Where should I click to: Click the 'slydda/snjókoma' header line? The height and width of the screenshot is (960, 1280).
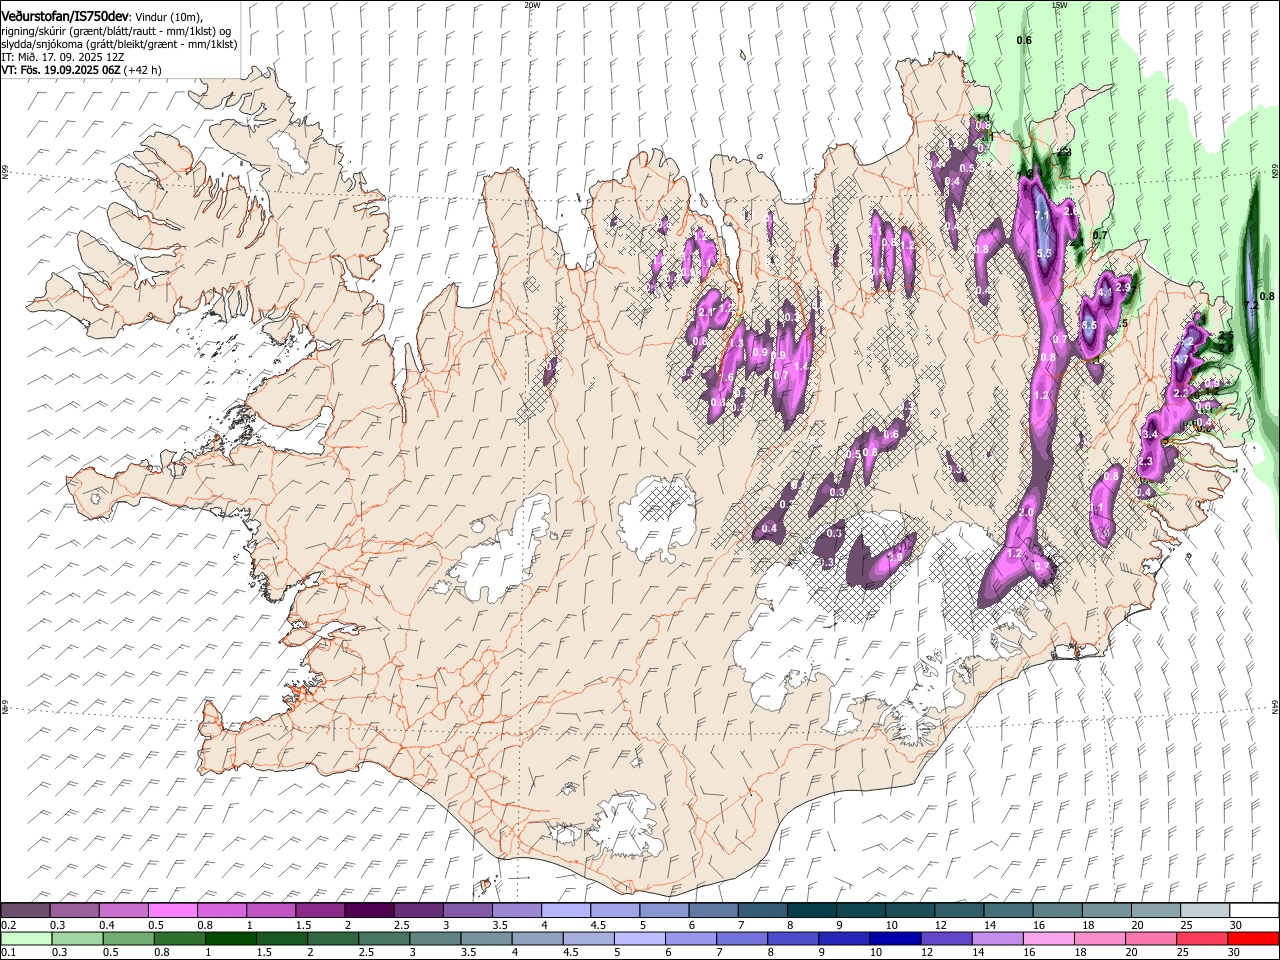coord(119,44)
